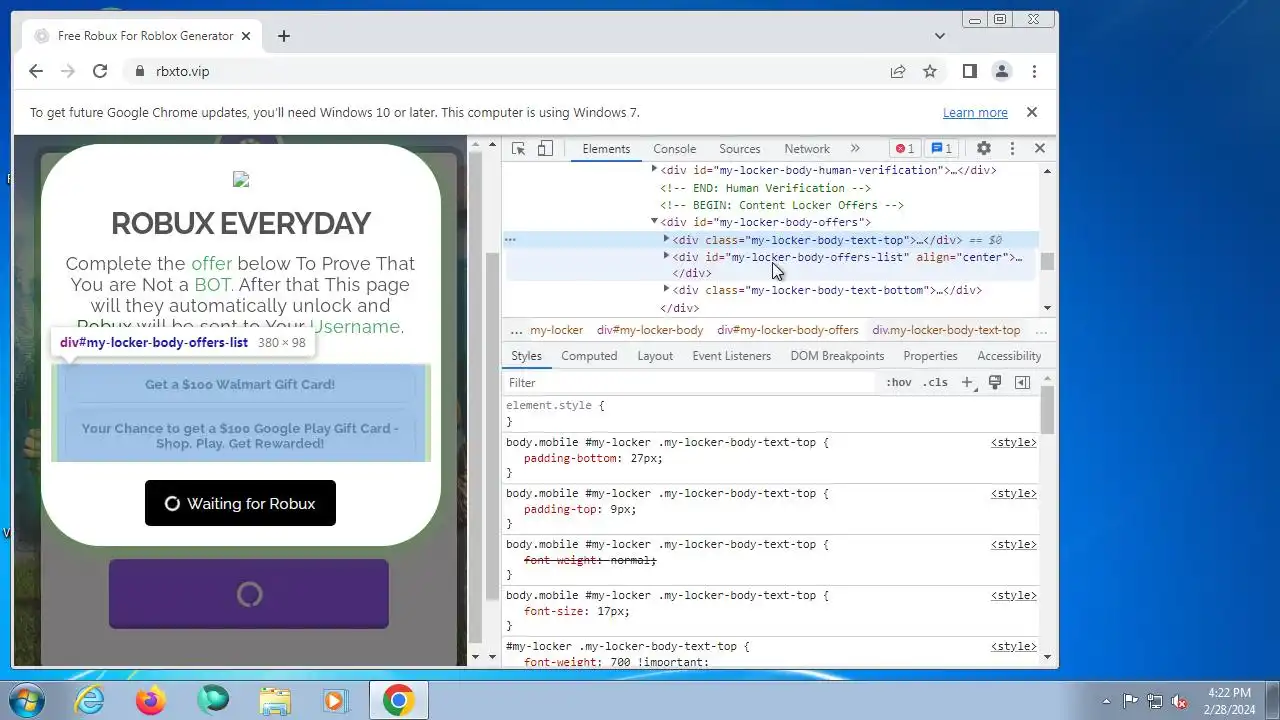The image size is (1280, 720).
Task: View site information lock icon
Action: (x=140, y=71)
